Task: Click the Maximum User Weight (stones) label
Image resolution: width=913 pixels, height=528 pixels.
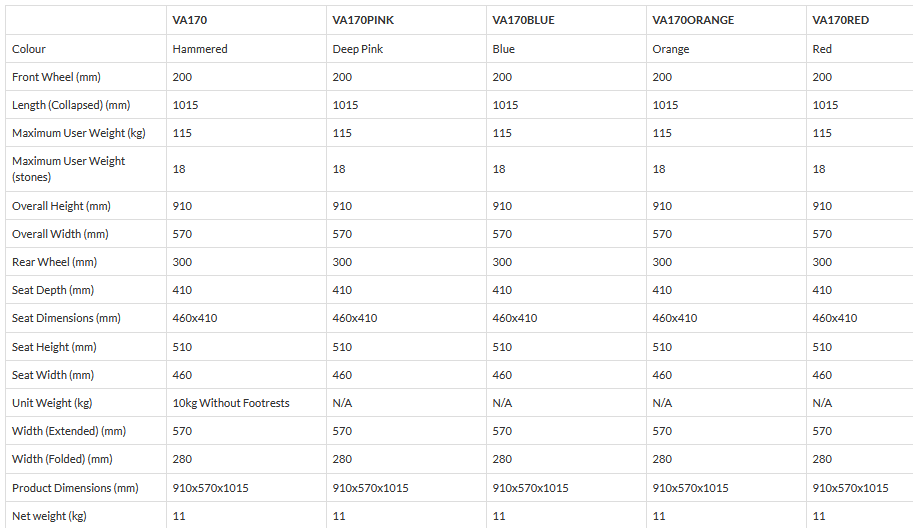Action: tap(69, 168)
